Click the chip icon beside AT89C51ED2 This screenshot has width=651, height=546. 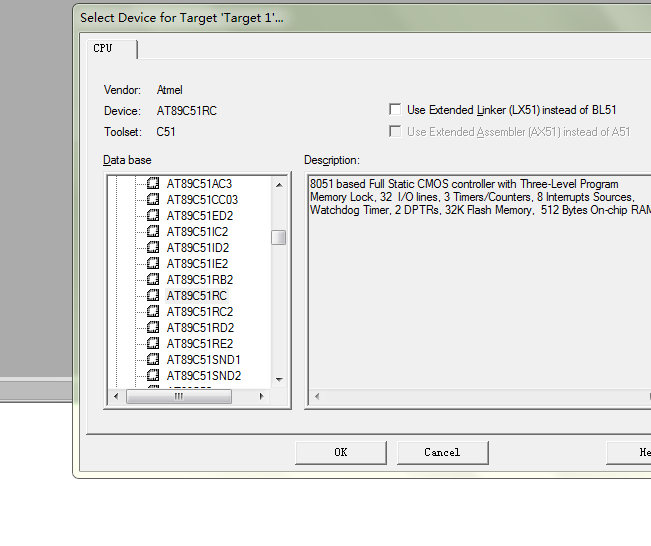coord(153,215)
